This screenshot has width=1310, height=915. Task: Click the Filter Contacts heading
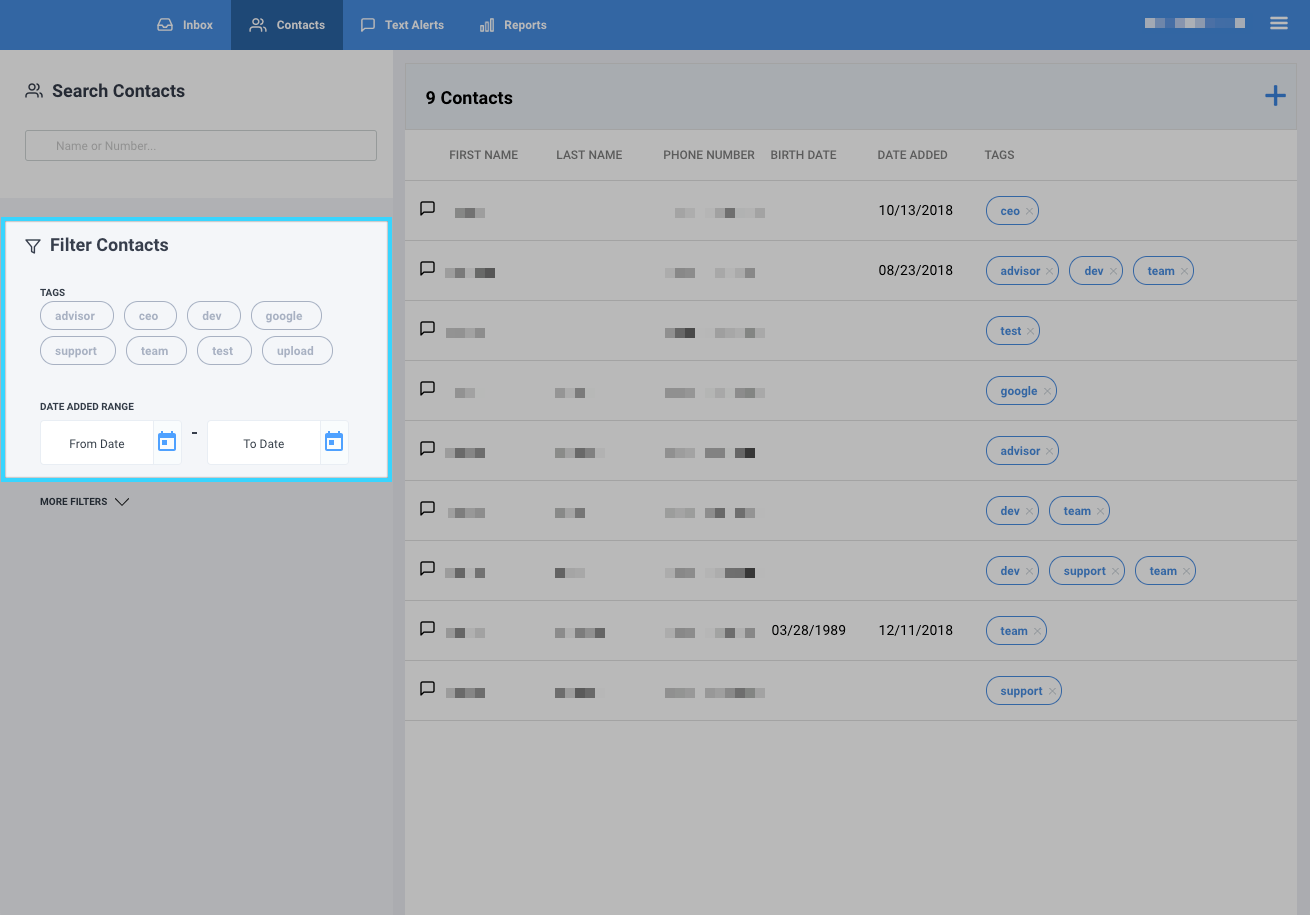(x=109, y=245)
